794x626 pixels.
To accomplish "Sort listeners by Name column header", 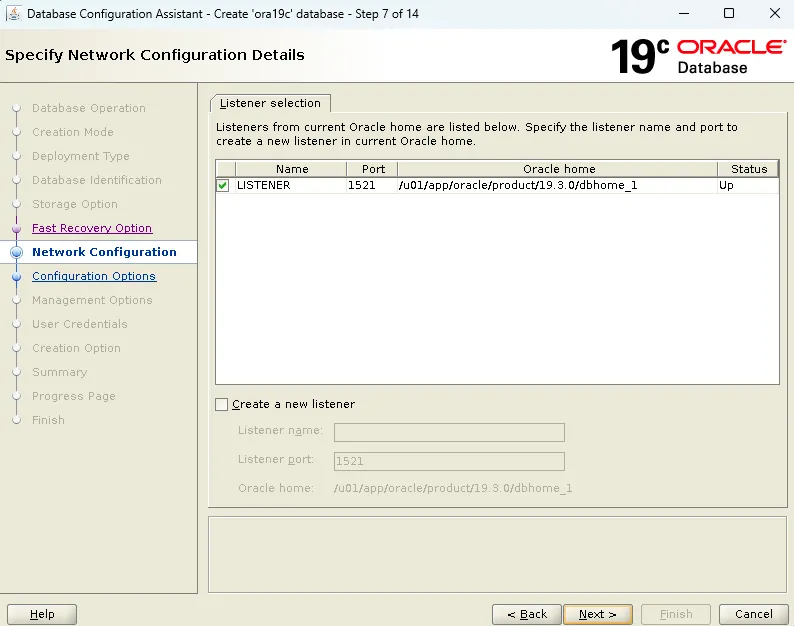I will pos(291,169).
